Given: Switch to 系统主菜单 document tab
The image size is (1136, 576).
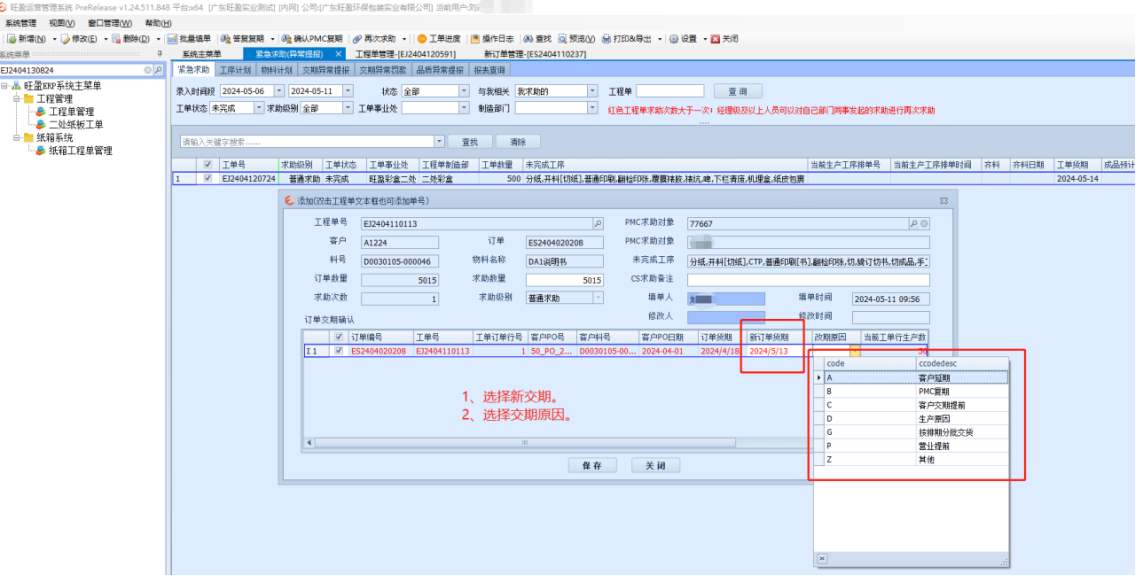Looking at the screenshot, I should (x=201, y=54).
